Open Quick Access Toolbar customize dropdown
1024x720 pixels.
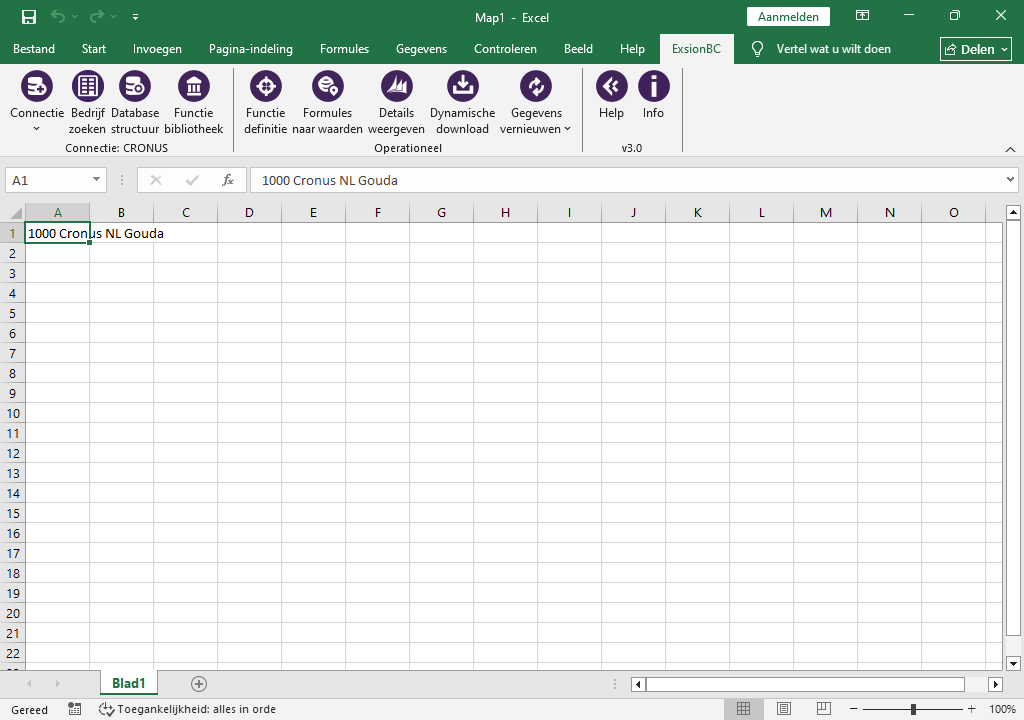coord(135,17)
